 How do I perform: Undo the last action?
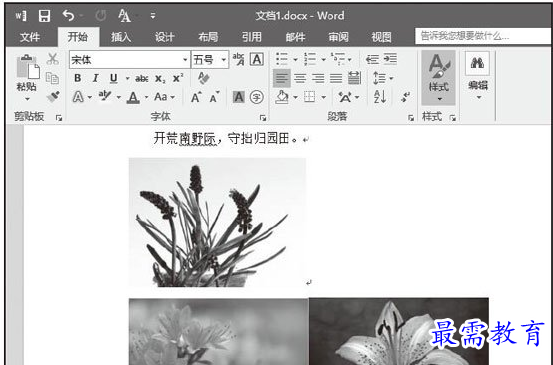pos(68,16)
